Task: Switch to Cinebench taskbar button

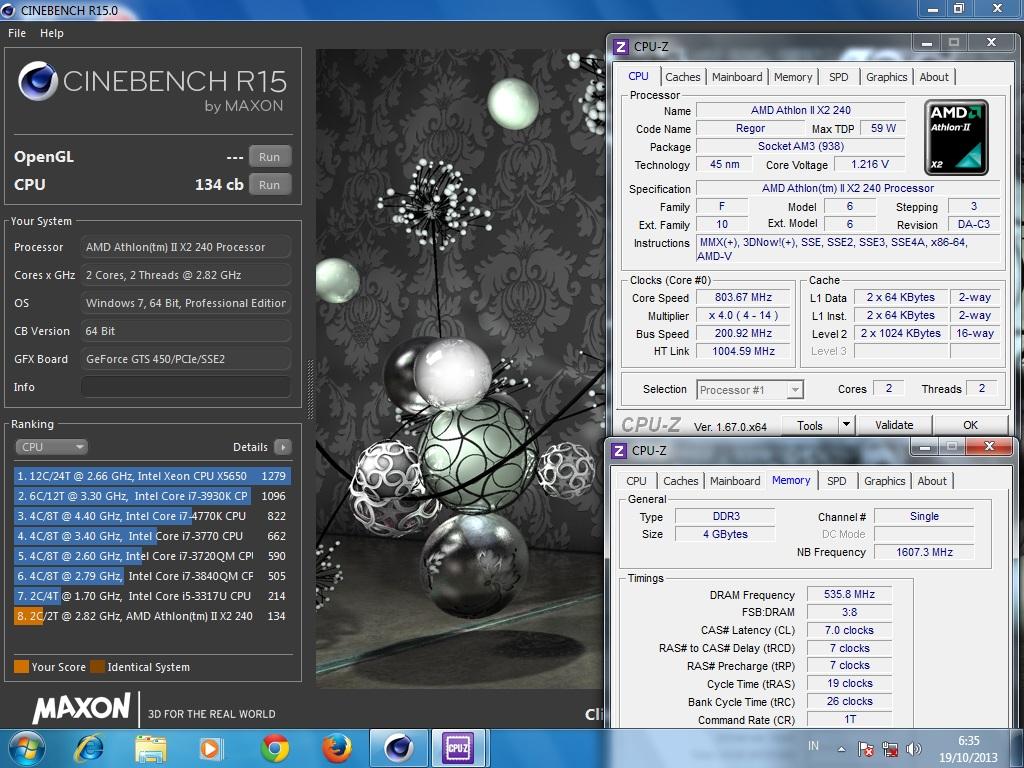Action: (398, 748)
